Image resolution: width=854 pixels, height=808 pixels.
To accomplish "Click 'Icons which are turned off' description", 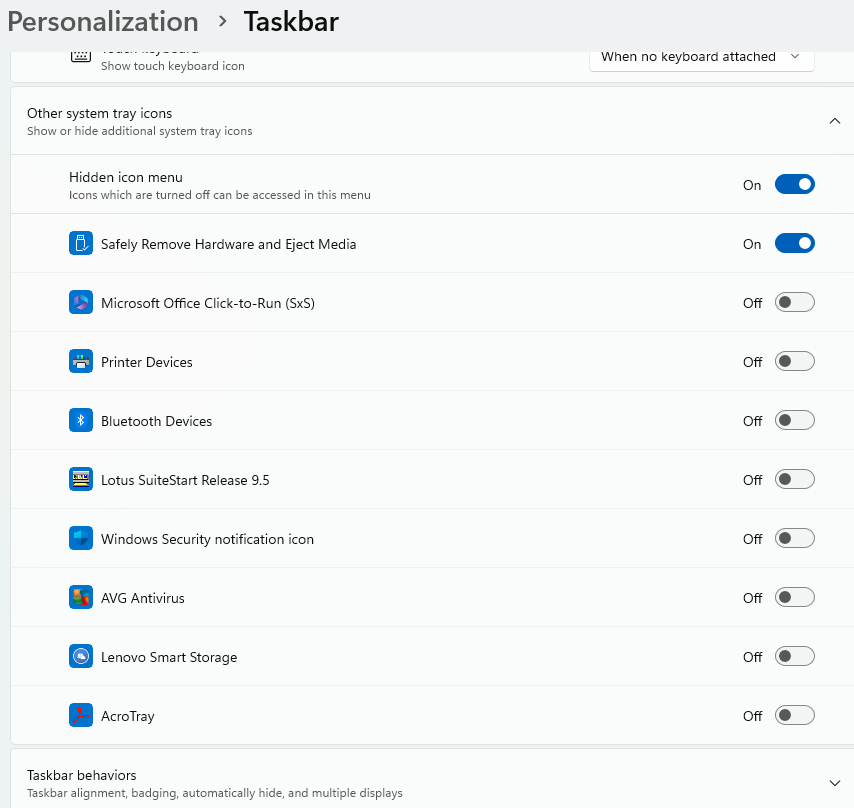I will pyautogui.click(x=220, y=195).
